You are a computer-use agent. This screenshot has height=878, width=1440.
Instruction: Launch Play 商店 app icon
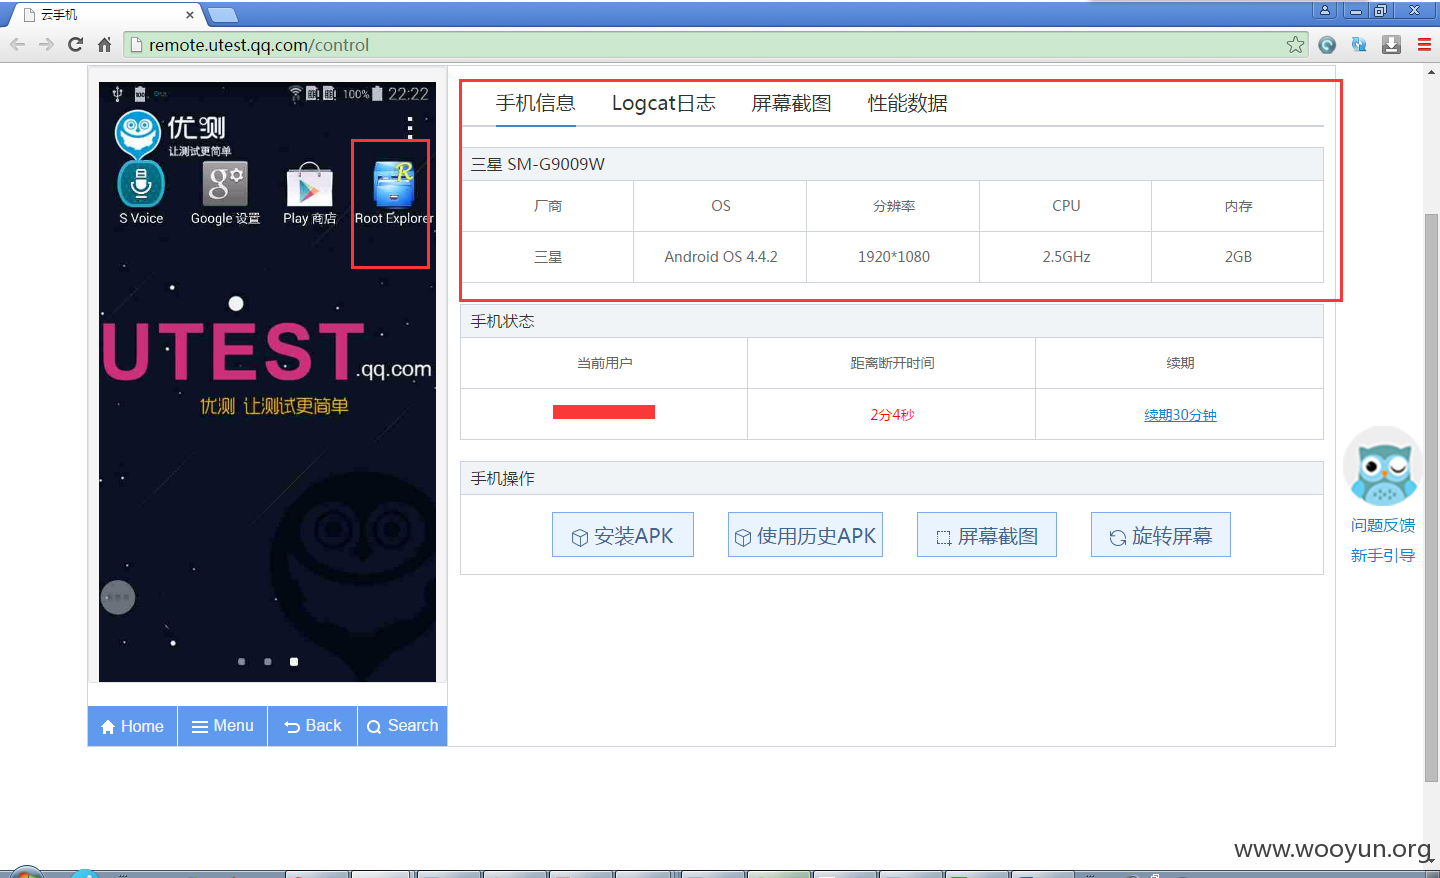click(x=309, y=185)
